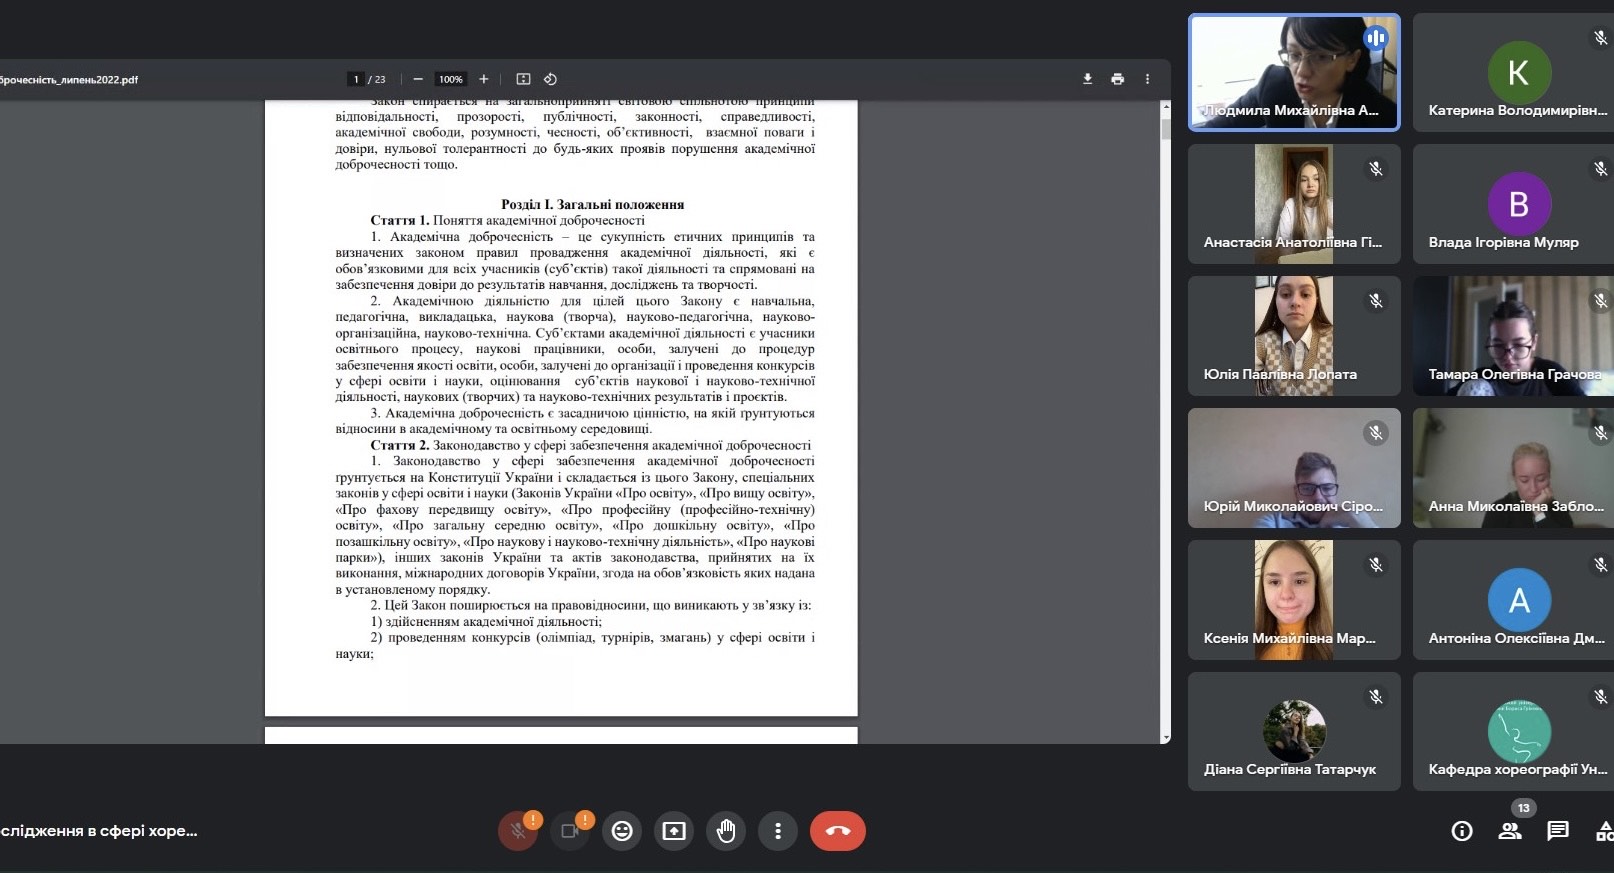Rotate the PDF document
This screenshot has width=1614, height=873.
pos(550,79)
